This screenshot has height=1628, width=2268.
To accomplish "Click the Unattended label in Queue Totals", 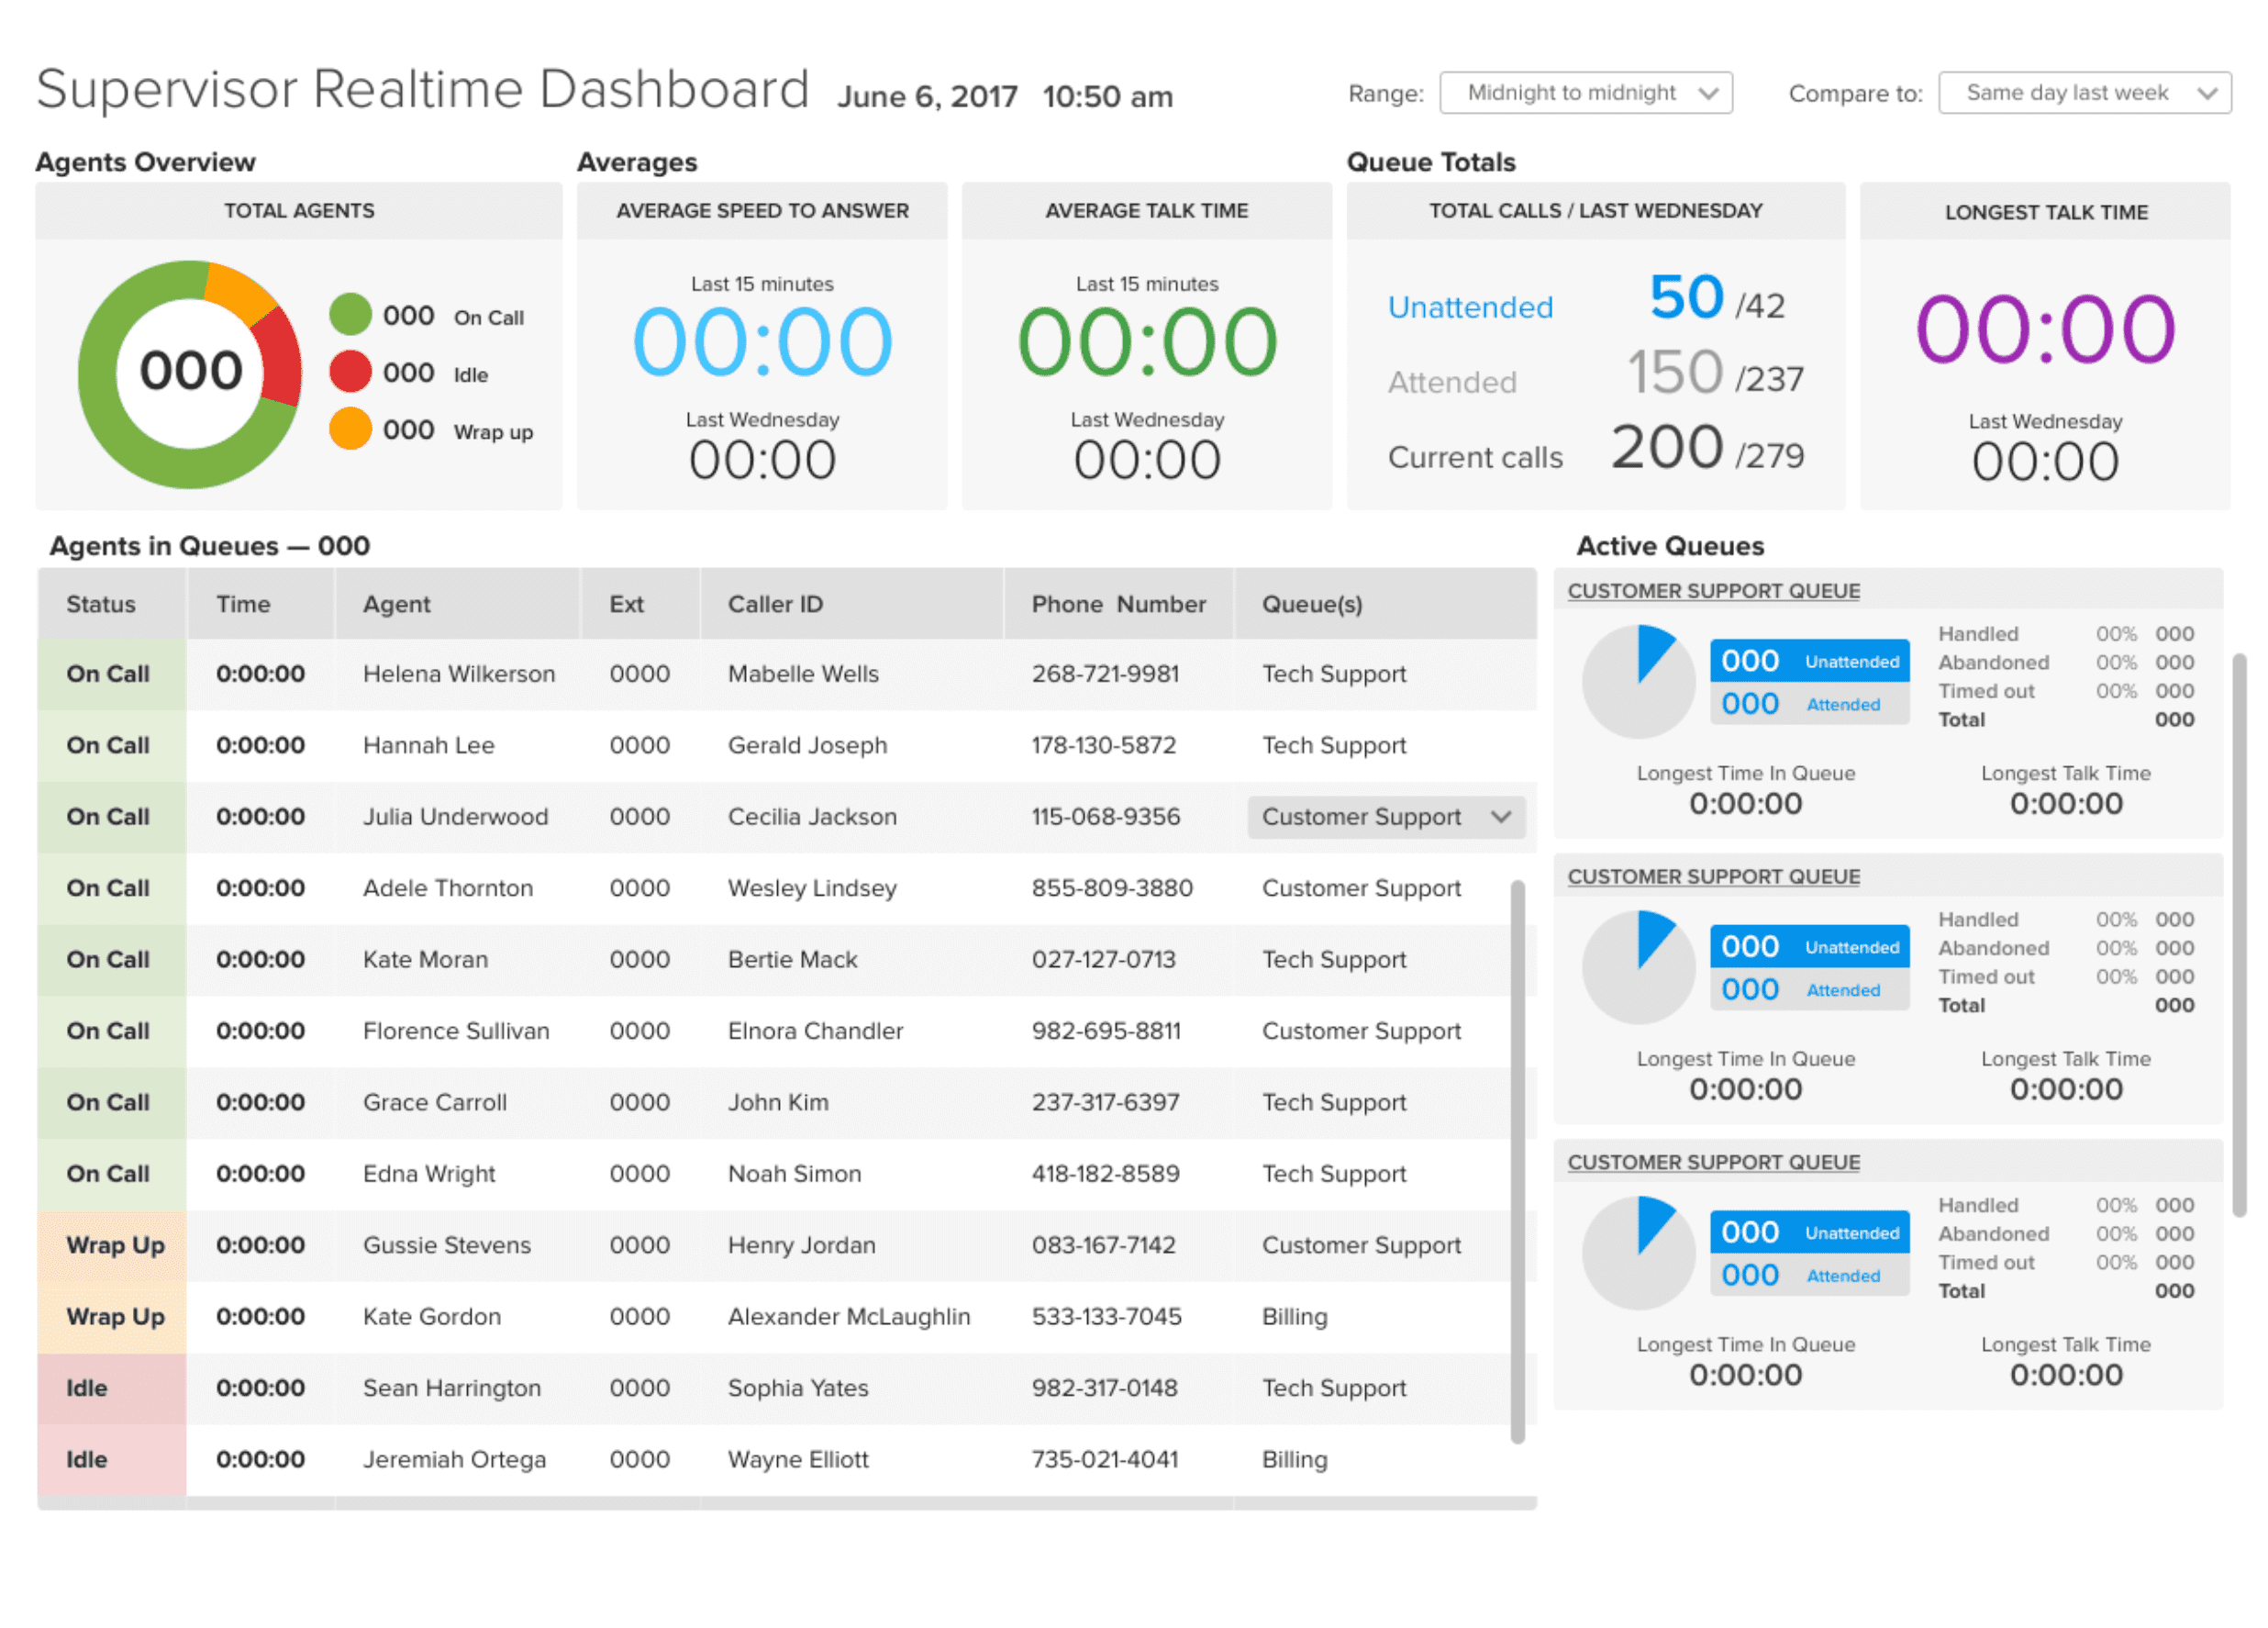I will (x=1470, y=307).
